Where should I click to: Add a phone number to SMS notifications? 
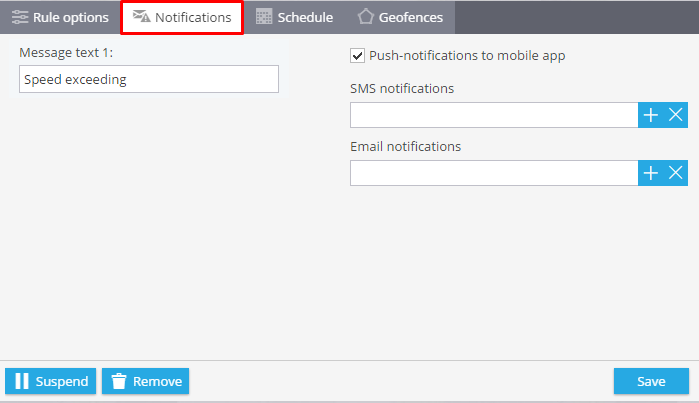[x=651, y=115]
